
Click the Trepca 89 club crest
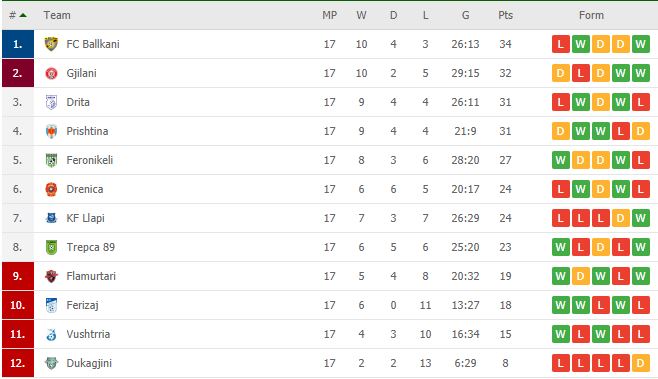(51, 247)
